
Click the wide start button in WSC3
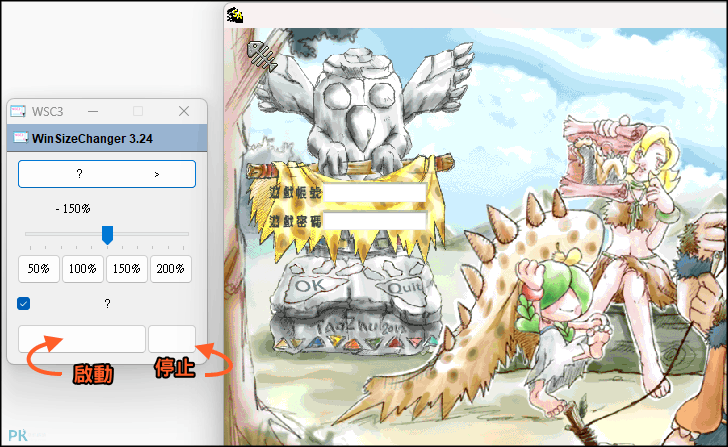82,339
